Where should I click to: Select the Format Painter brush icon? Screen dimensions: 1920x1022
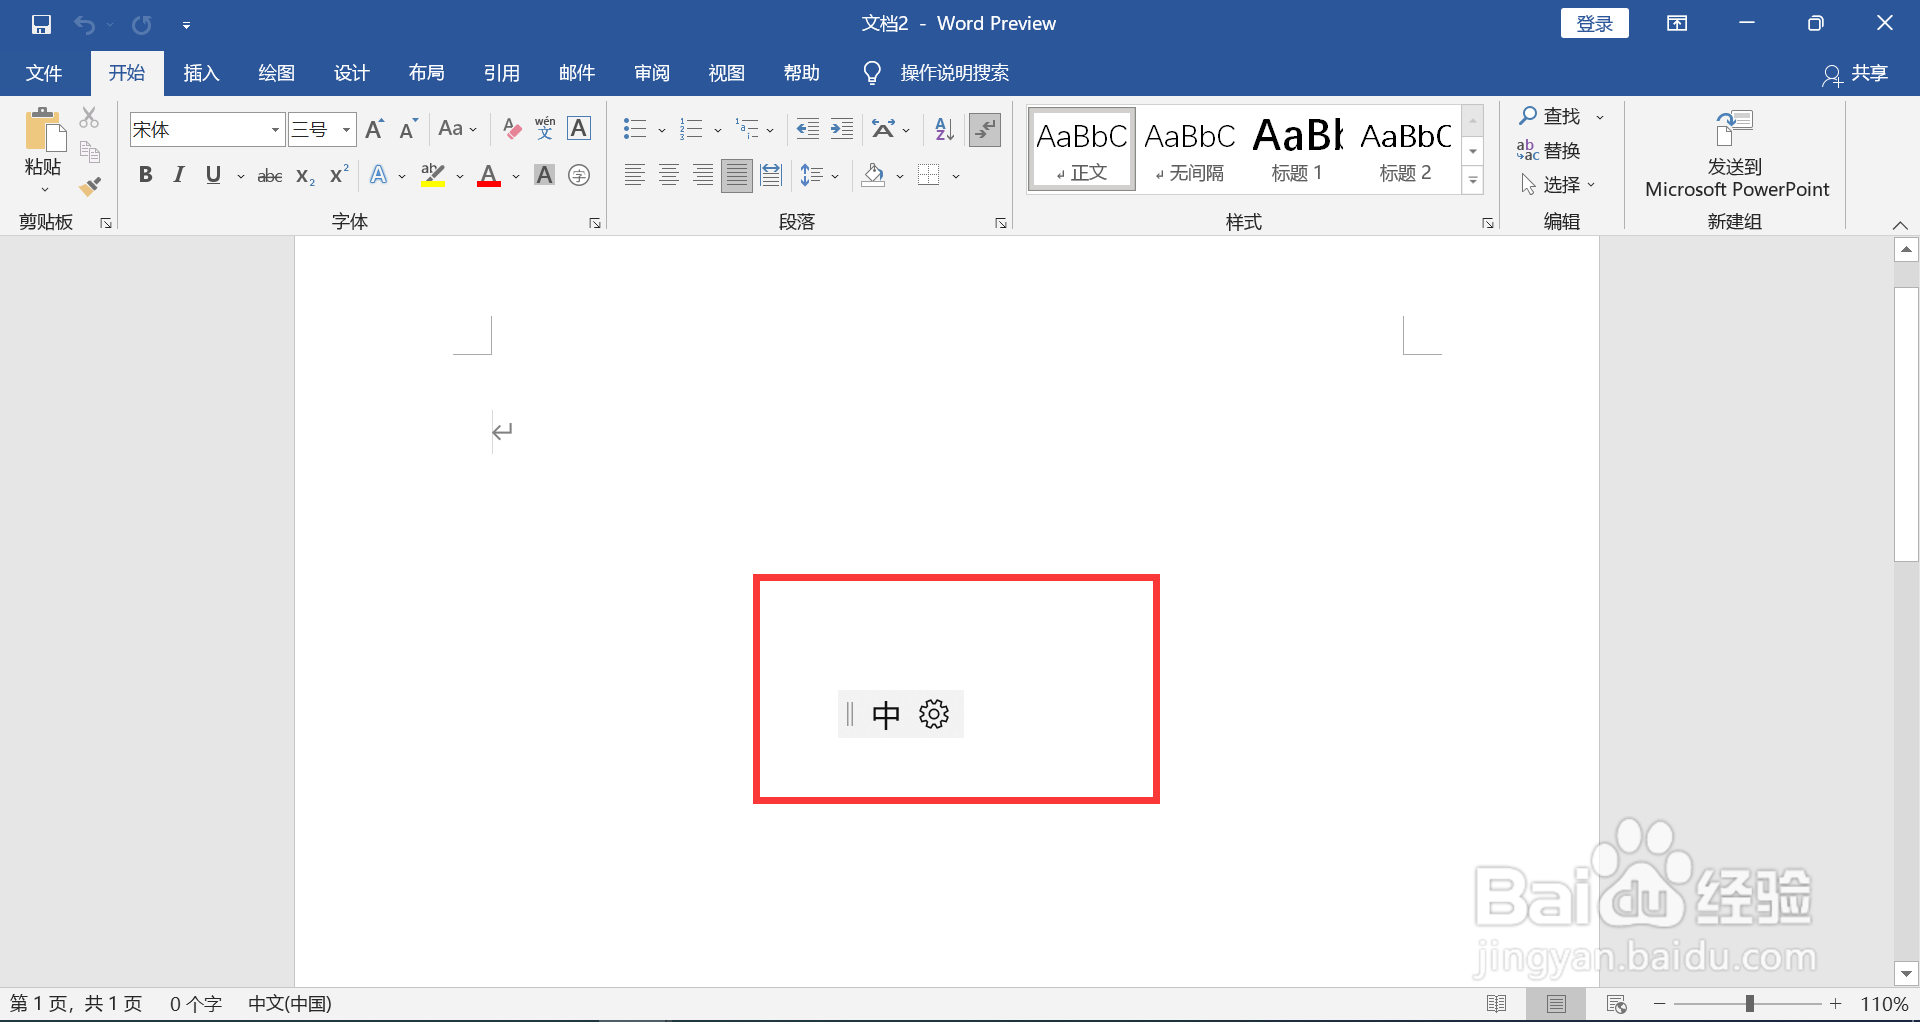[x=90, y=186]
